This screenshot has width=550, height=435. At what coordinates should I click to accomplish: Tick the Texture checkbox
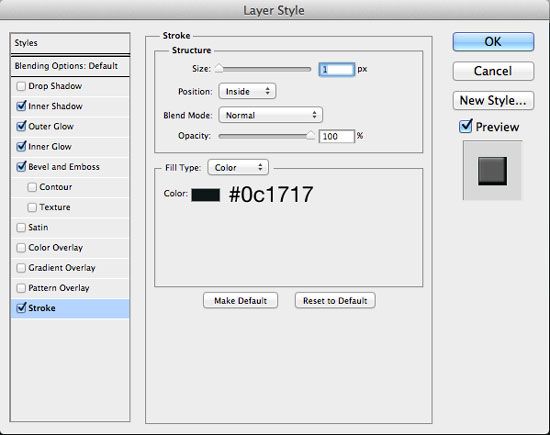point(32,207)
